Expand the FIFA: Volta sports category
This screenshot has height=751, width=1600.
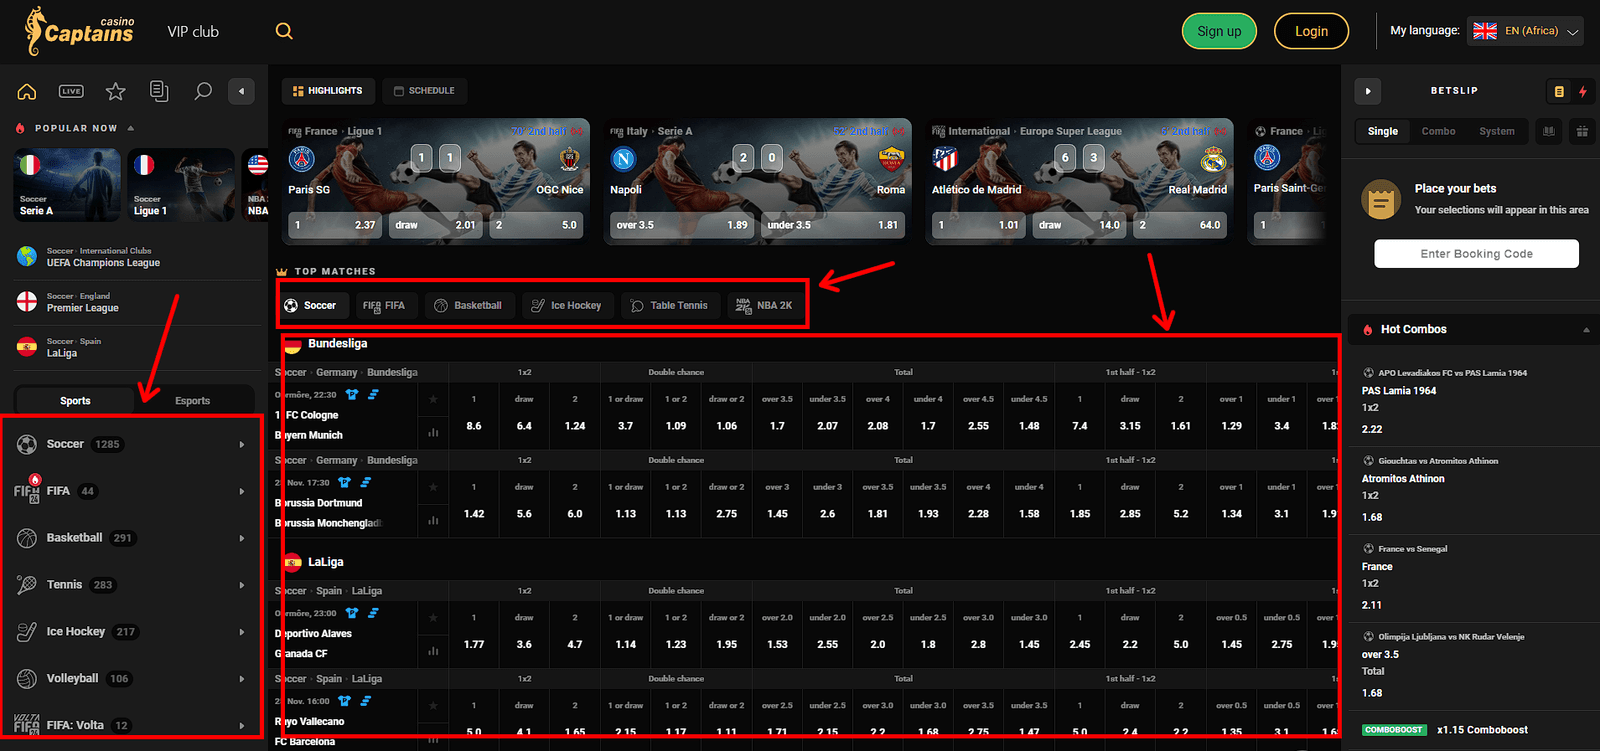131,725
